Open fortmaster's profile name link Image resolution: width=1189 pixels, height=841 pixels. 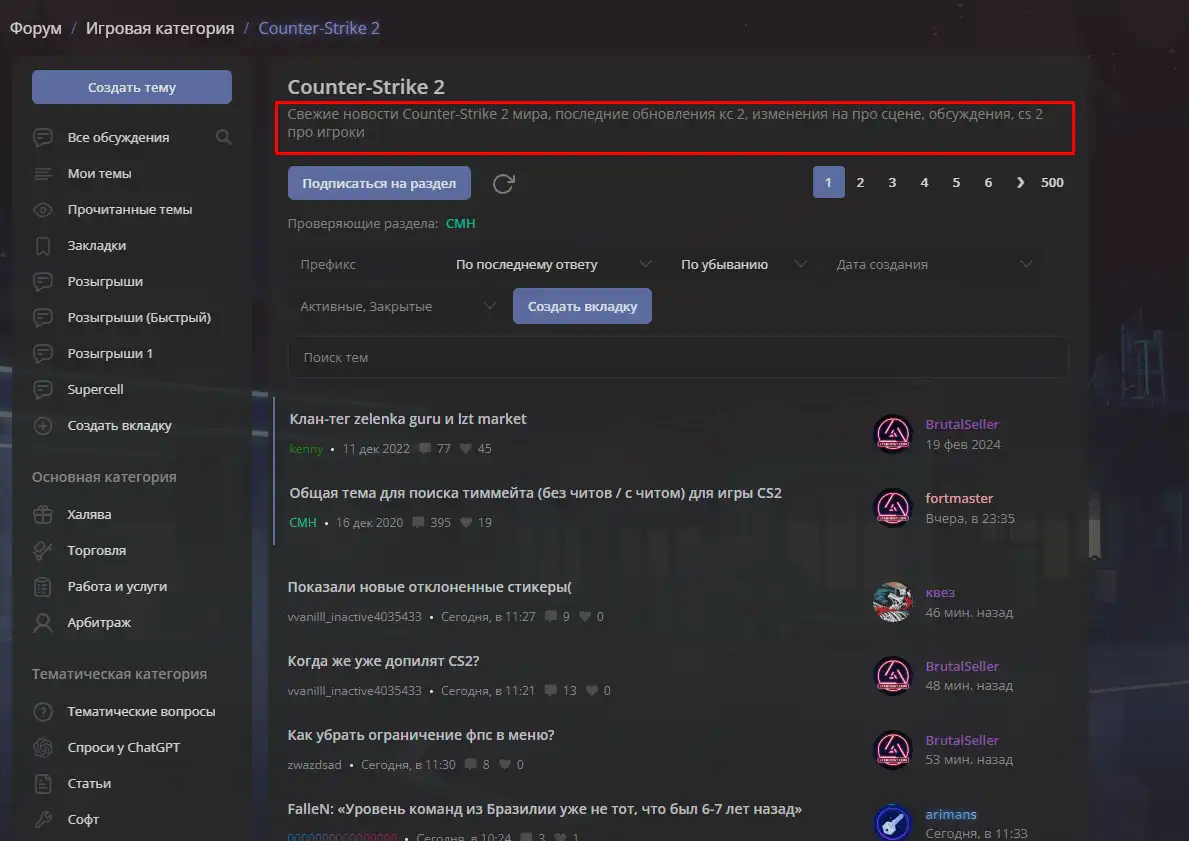coord(959,498)
